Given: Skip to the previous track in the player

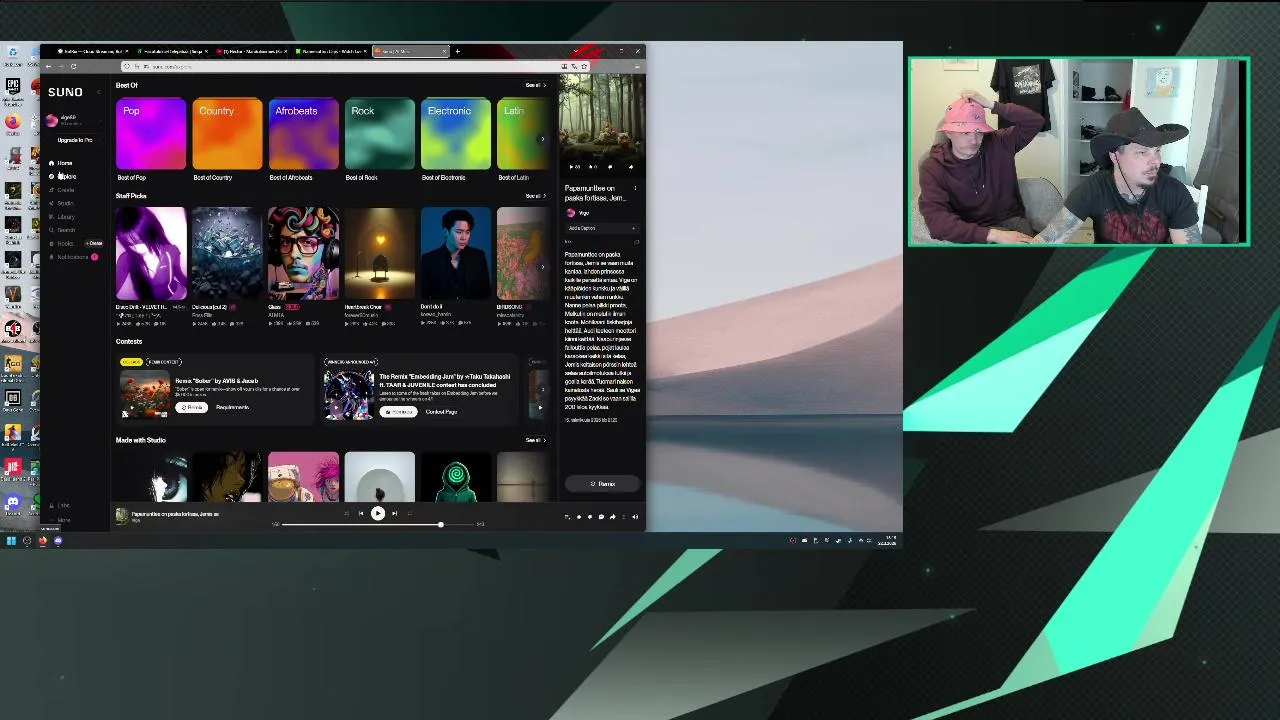Looking at the screenshot, I should (x=361, y=513).
